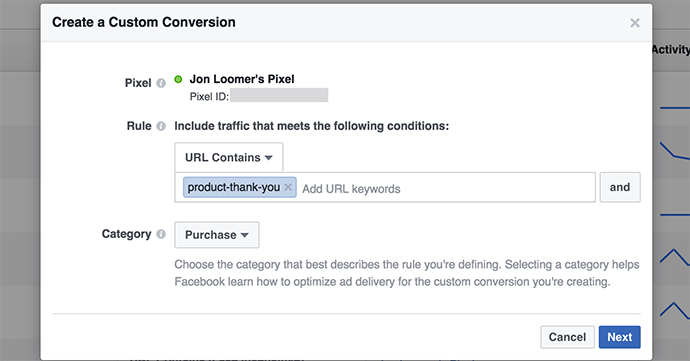Click the Create a Custom Conversion title
Viewport: 690px width, 361px height.
pyautogui.click(x=144, y=22)
